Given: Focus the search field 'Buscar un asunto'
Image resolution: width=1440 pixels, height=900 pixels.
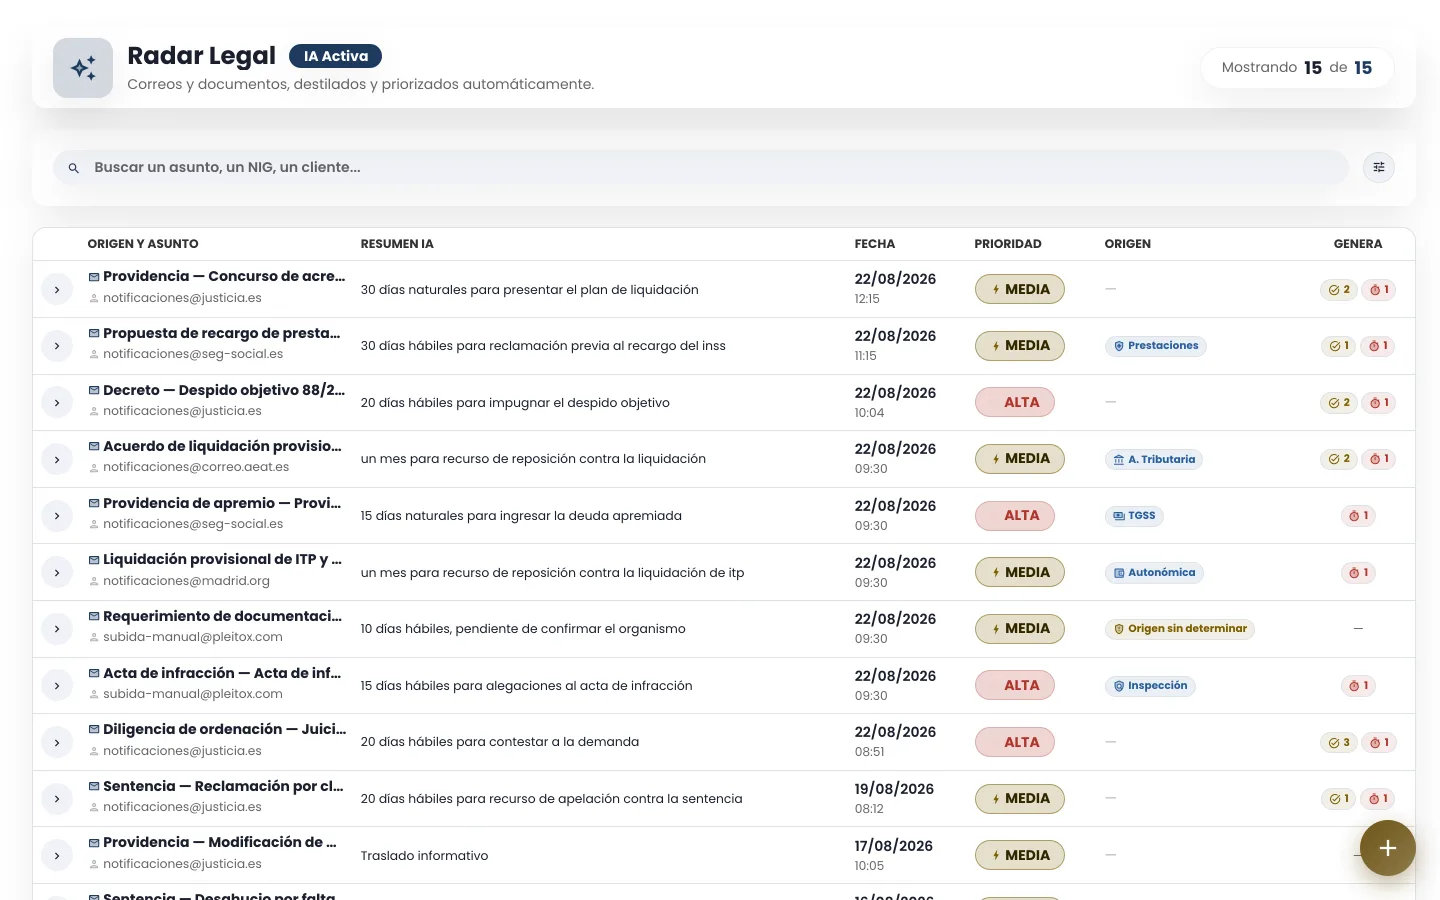Looking at the screenshot, I should [x=701, y=167].
